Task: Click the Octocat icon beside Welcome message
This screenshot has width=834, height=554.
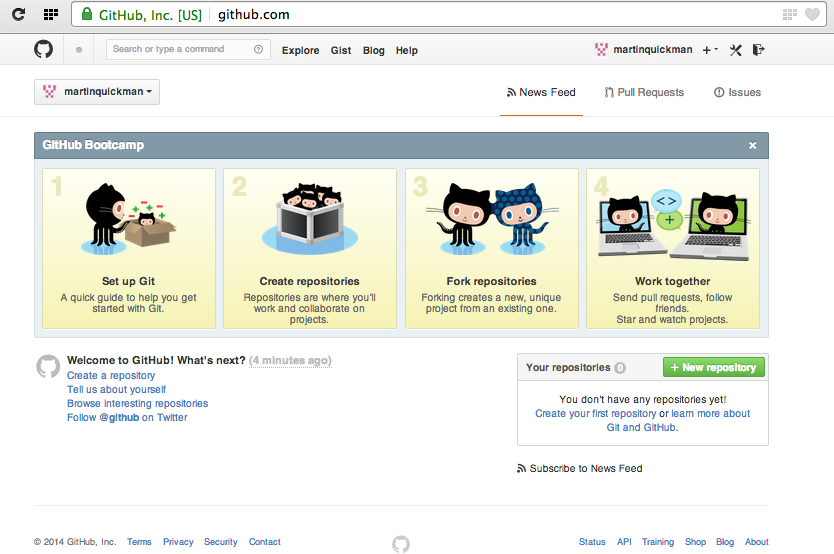Action: click(48, 366)
